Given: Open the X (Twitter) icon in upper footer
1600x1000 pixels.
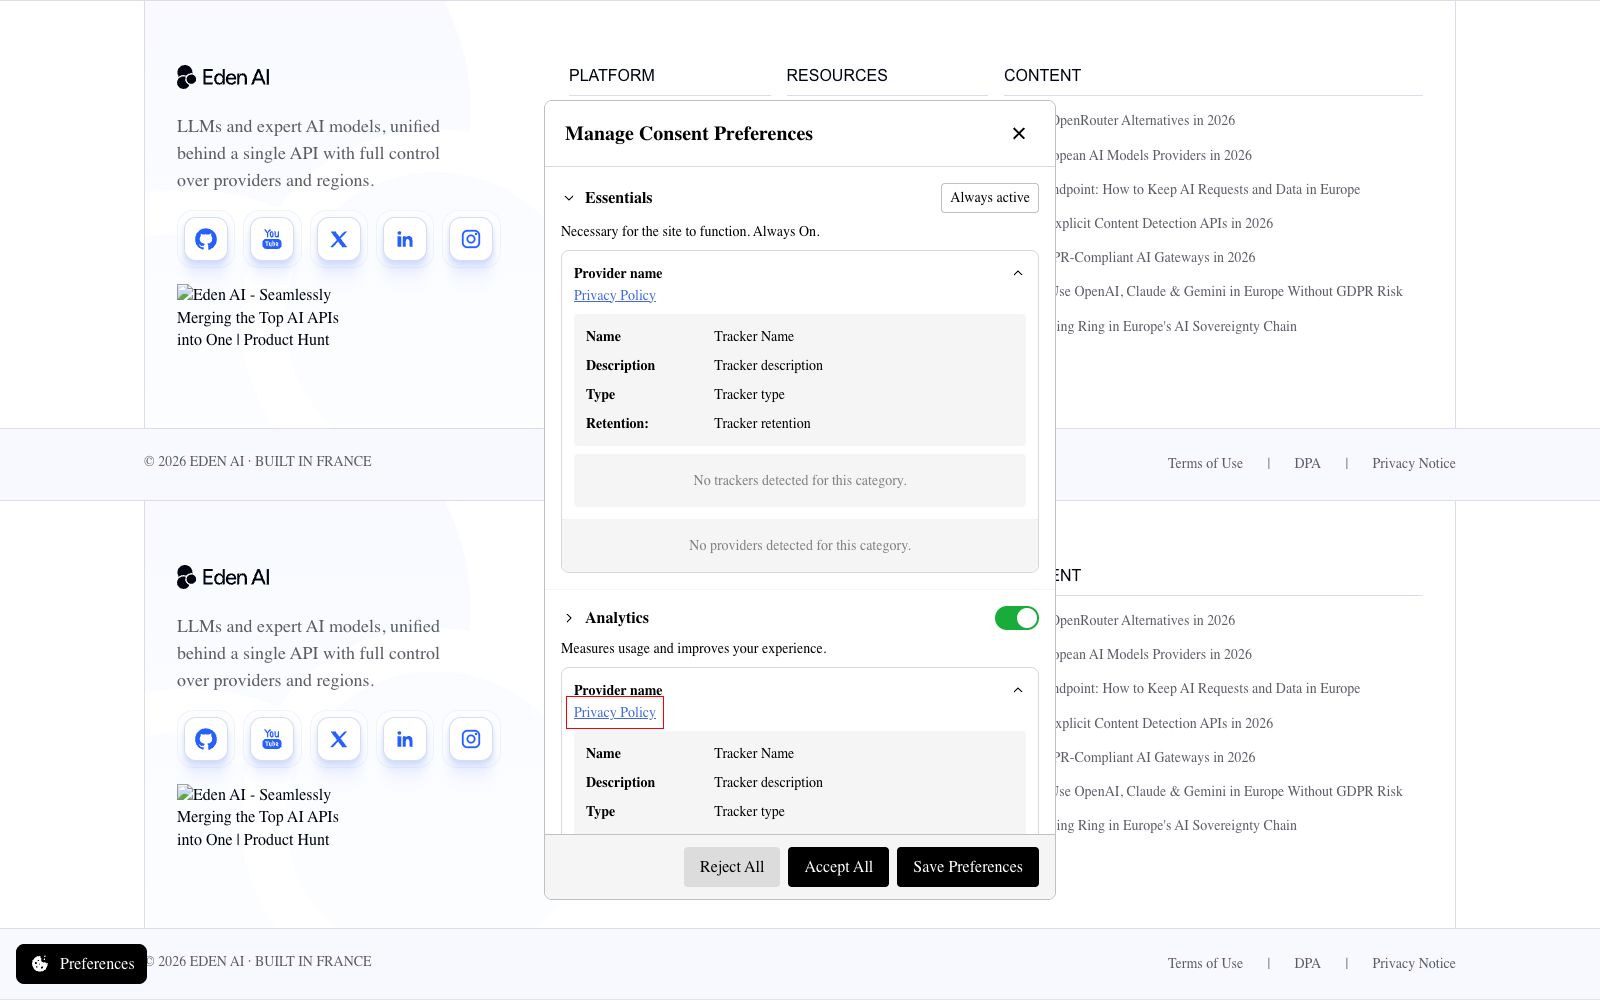Looking at the screenshot, I should tap(339, 239).
